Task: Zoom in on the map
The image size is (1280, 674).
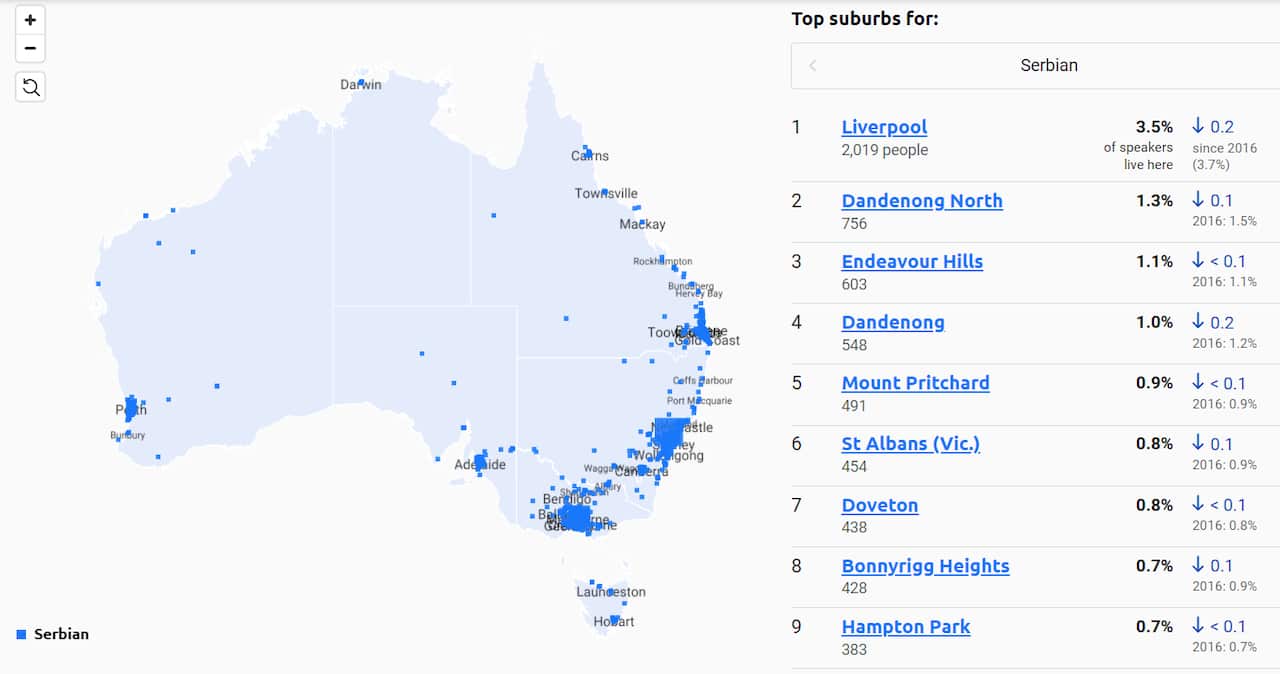Action: pyautogui.click(x=30, y=19)
